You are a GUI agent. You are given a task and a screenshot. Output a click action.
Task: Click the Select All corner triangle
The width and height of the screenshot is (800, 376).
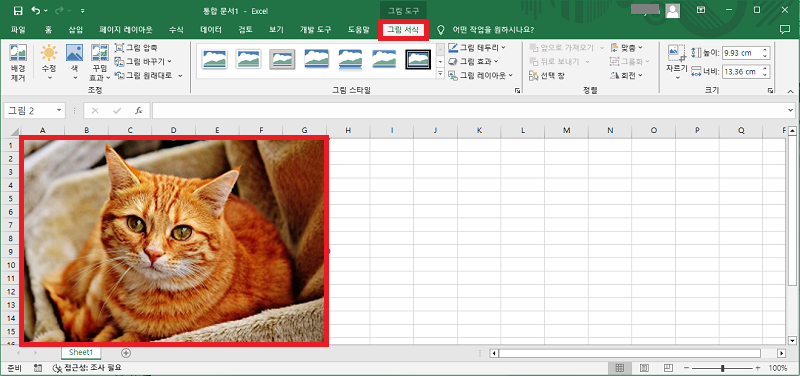[14, 131]
